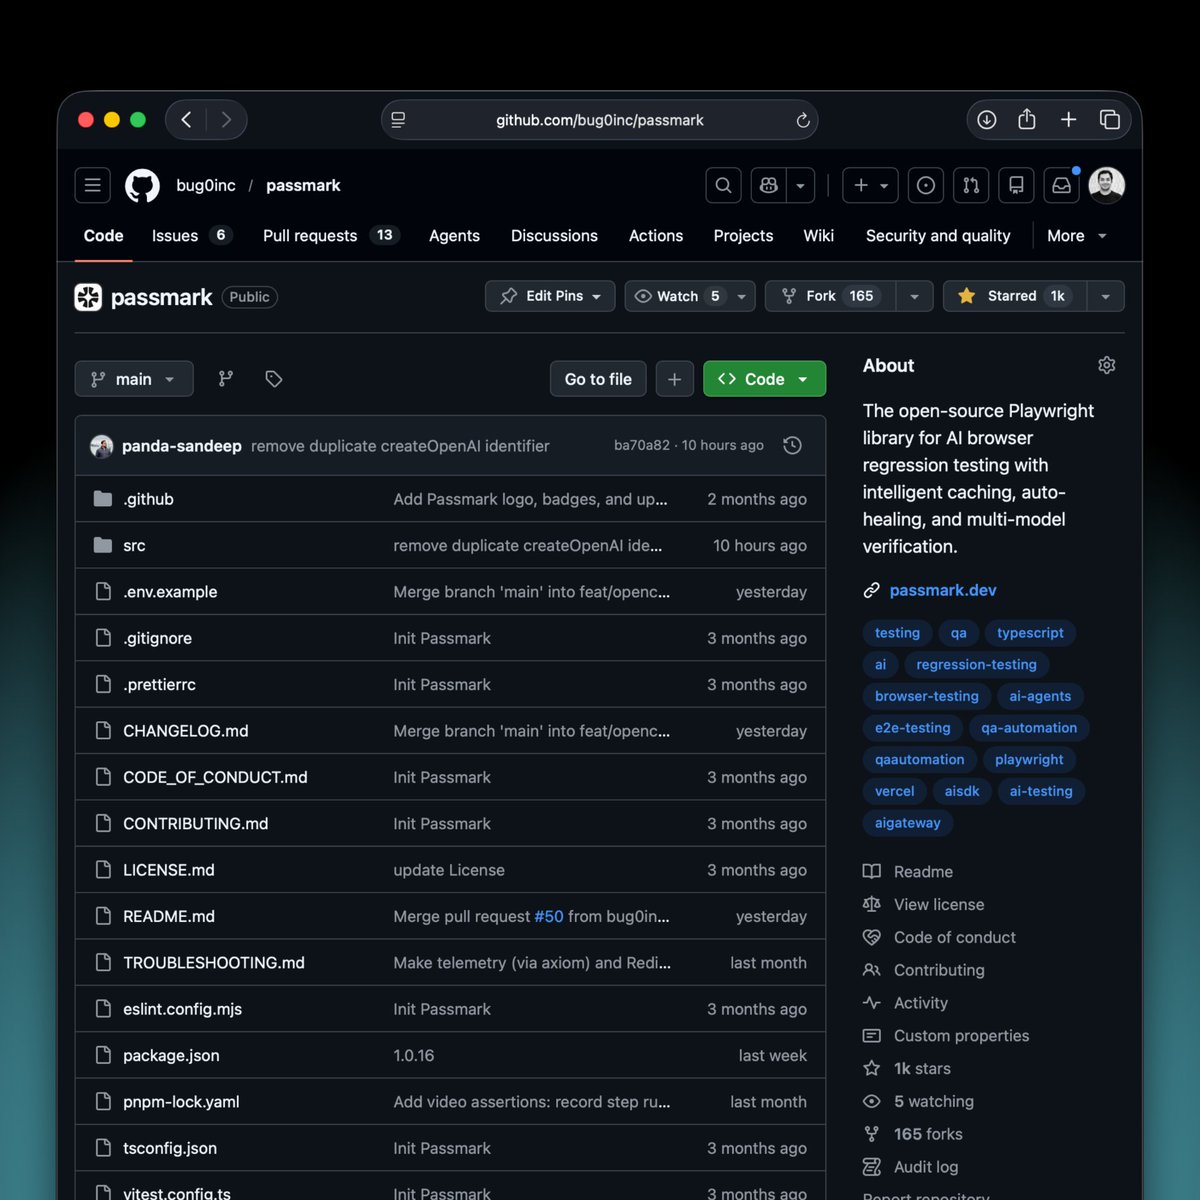The image size is (1200, 1200).
Task: Open bug0inc owner link
Action: tap(206, 185)
